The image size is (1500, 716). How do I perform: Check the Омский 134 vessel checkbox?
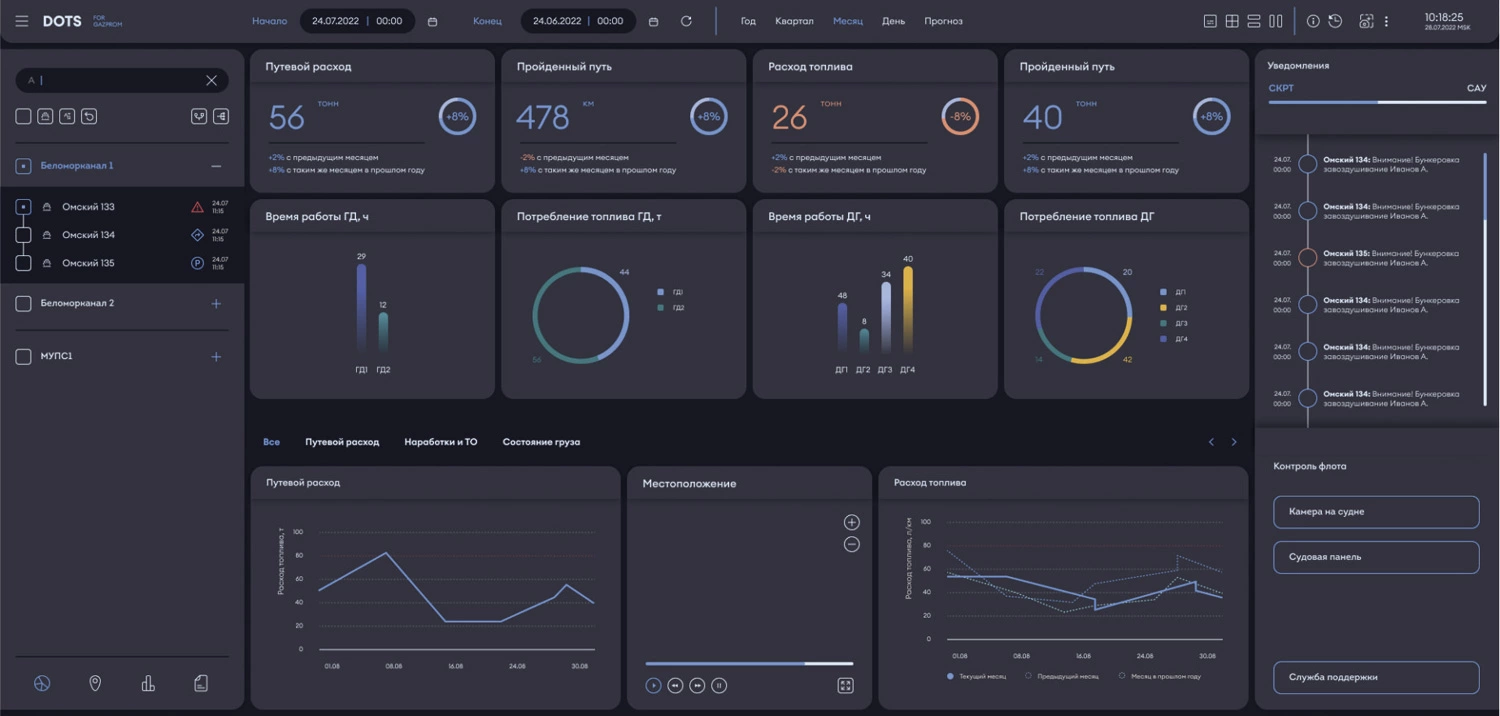(24, 235)
